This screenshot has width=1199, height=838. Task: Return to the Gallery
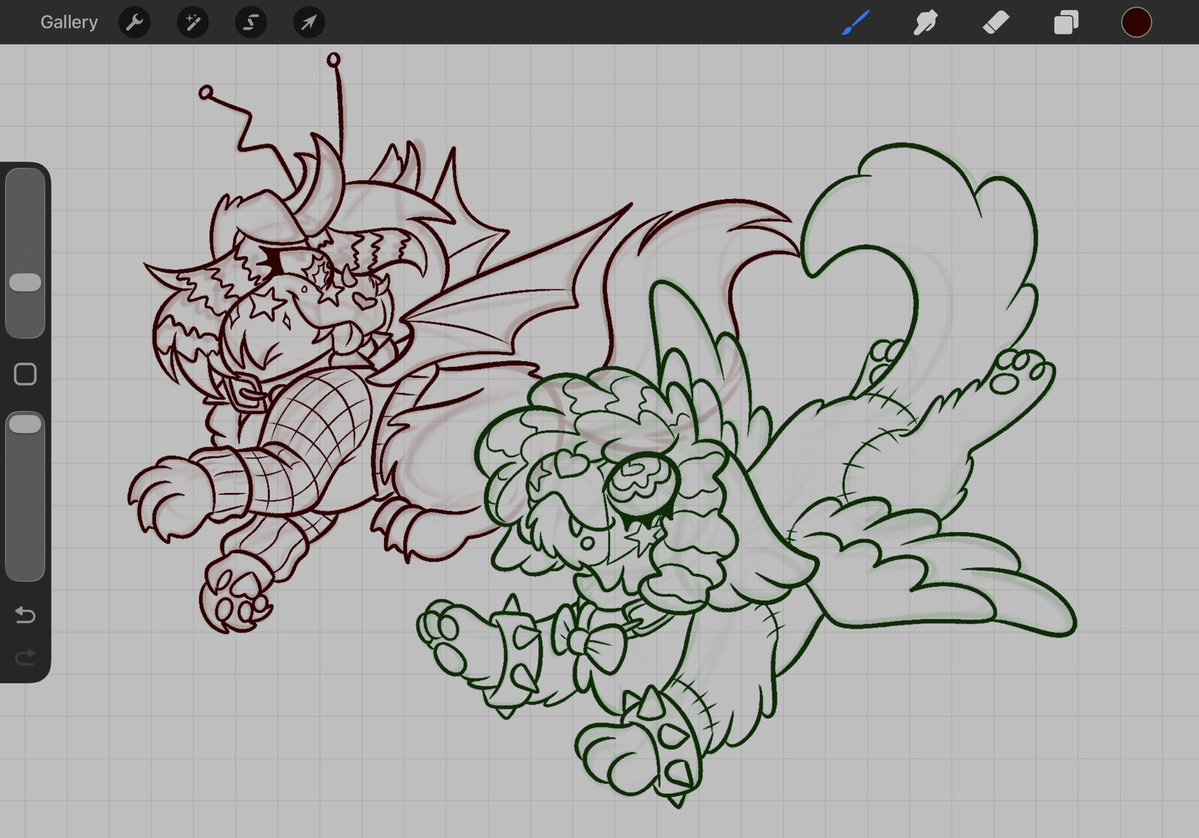pyautogui.click(x=69, y=22)
